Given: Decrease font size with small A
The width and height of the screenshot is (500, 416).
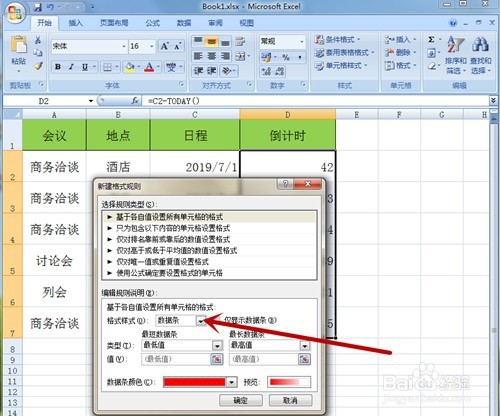Looking at the screenshot, I should 177,46.
